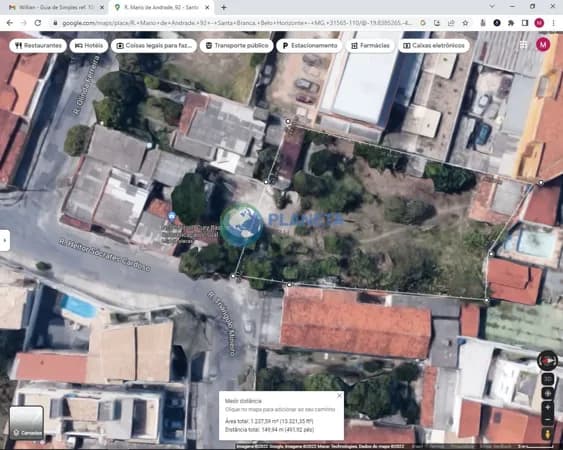Open the Chrome profile avatar in the toolbar
The image size is (563, 450).
[539, 23]
